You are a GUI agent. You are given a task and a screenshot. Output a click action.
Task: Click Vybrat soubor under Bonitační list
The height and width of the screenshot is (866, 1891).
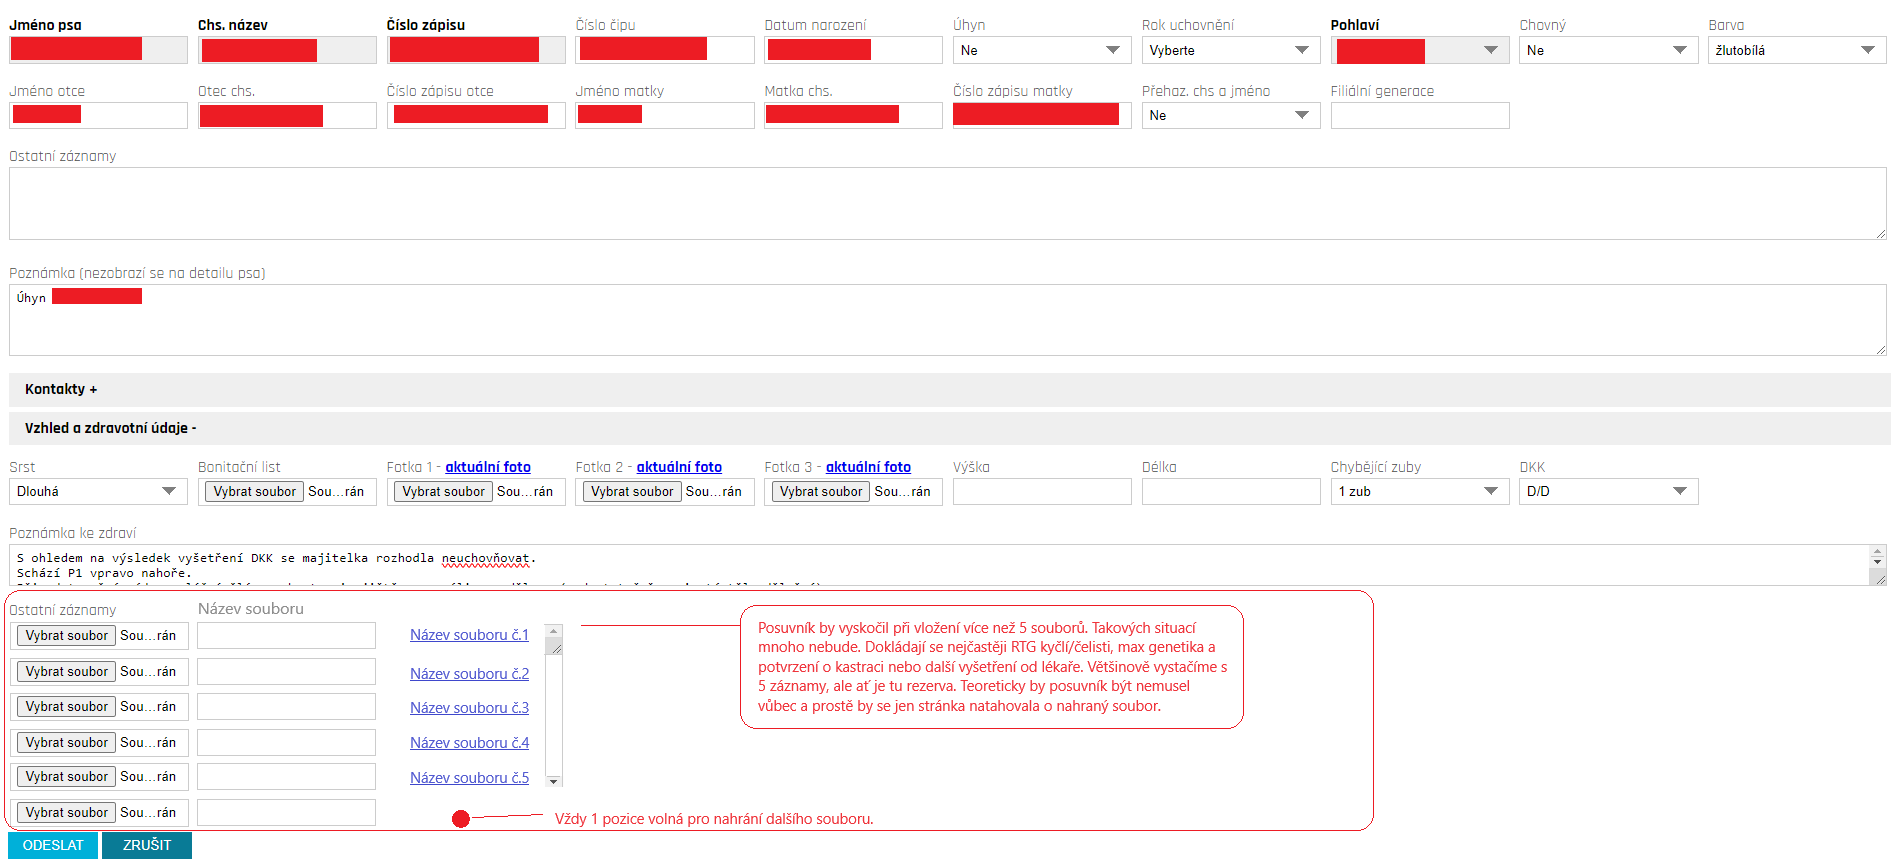(x=254, y=491)
